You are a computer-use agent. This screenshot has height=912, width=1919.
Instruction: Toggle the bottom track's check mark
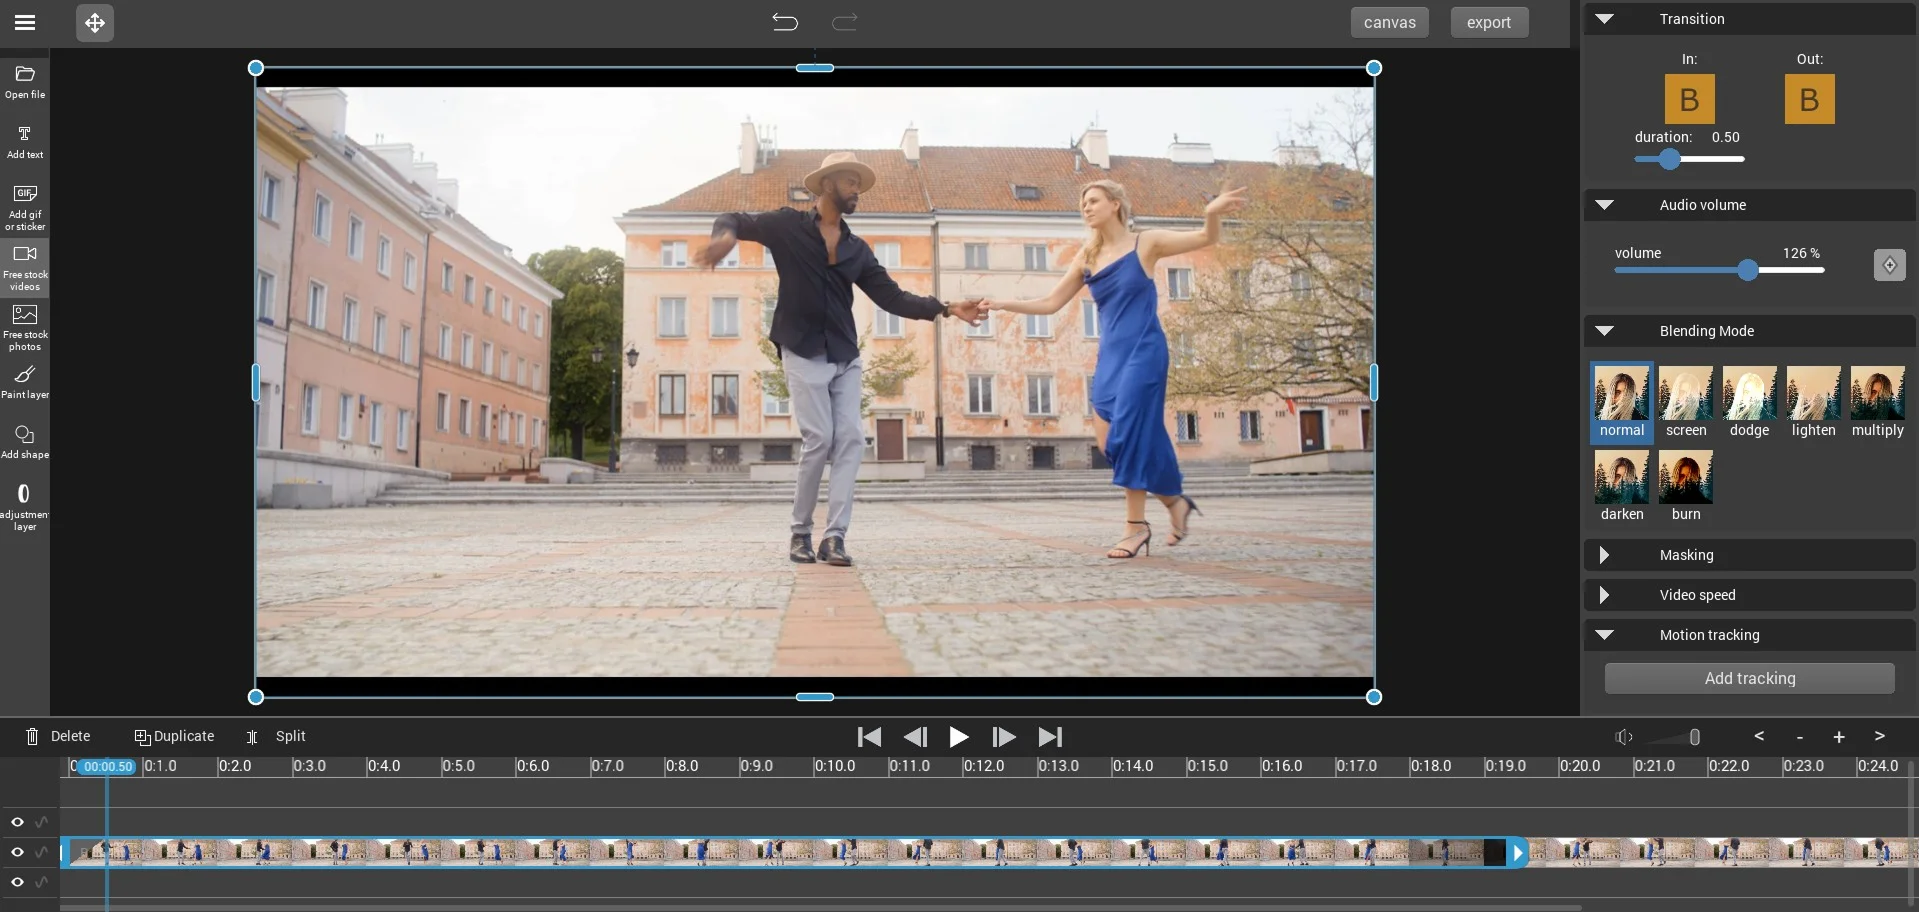click(x=41, y=882)
